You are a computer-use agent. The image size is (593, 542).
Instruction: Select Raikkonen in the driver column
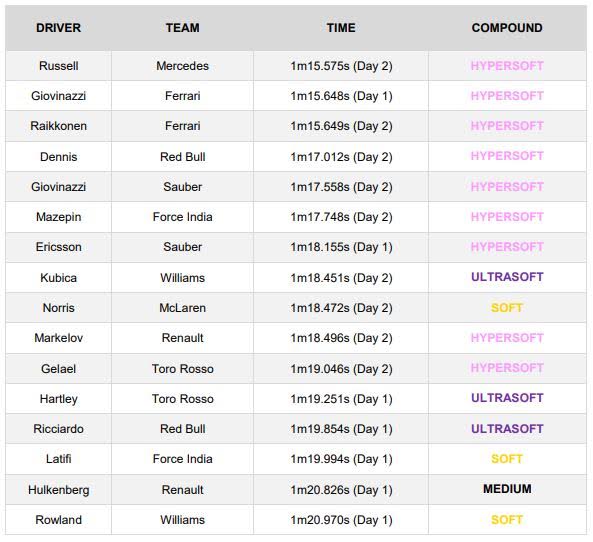pos(58,126)
